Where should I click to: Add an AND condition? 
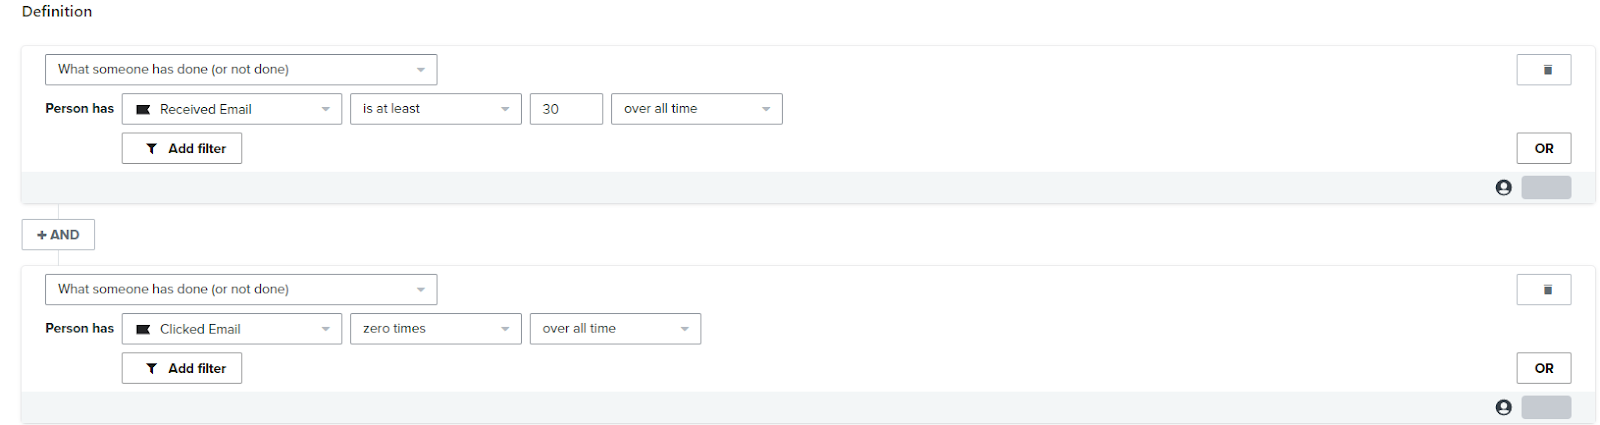tap(58, 235)
